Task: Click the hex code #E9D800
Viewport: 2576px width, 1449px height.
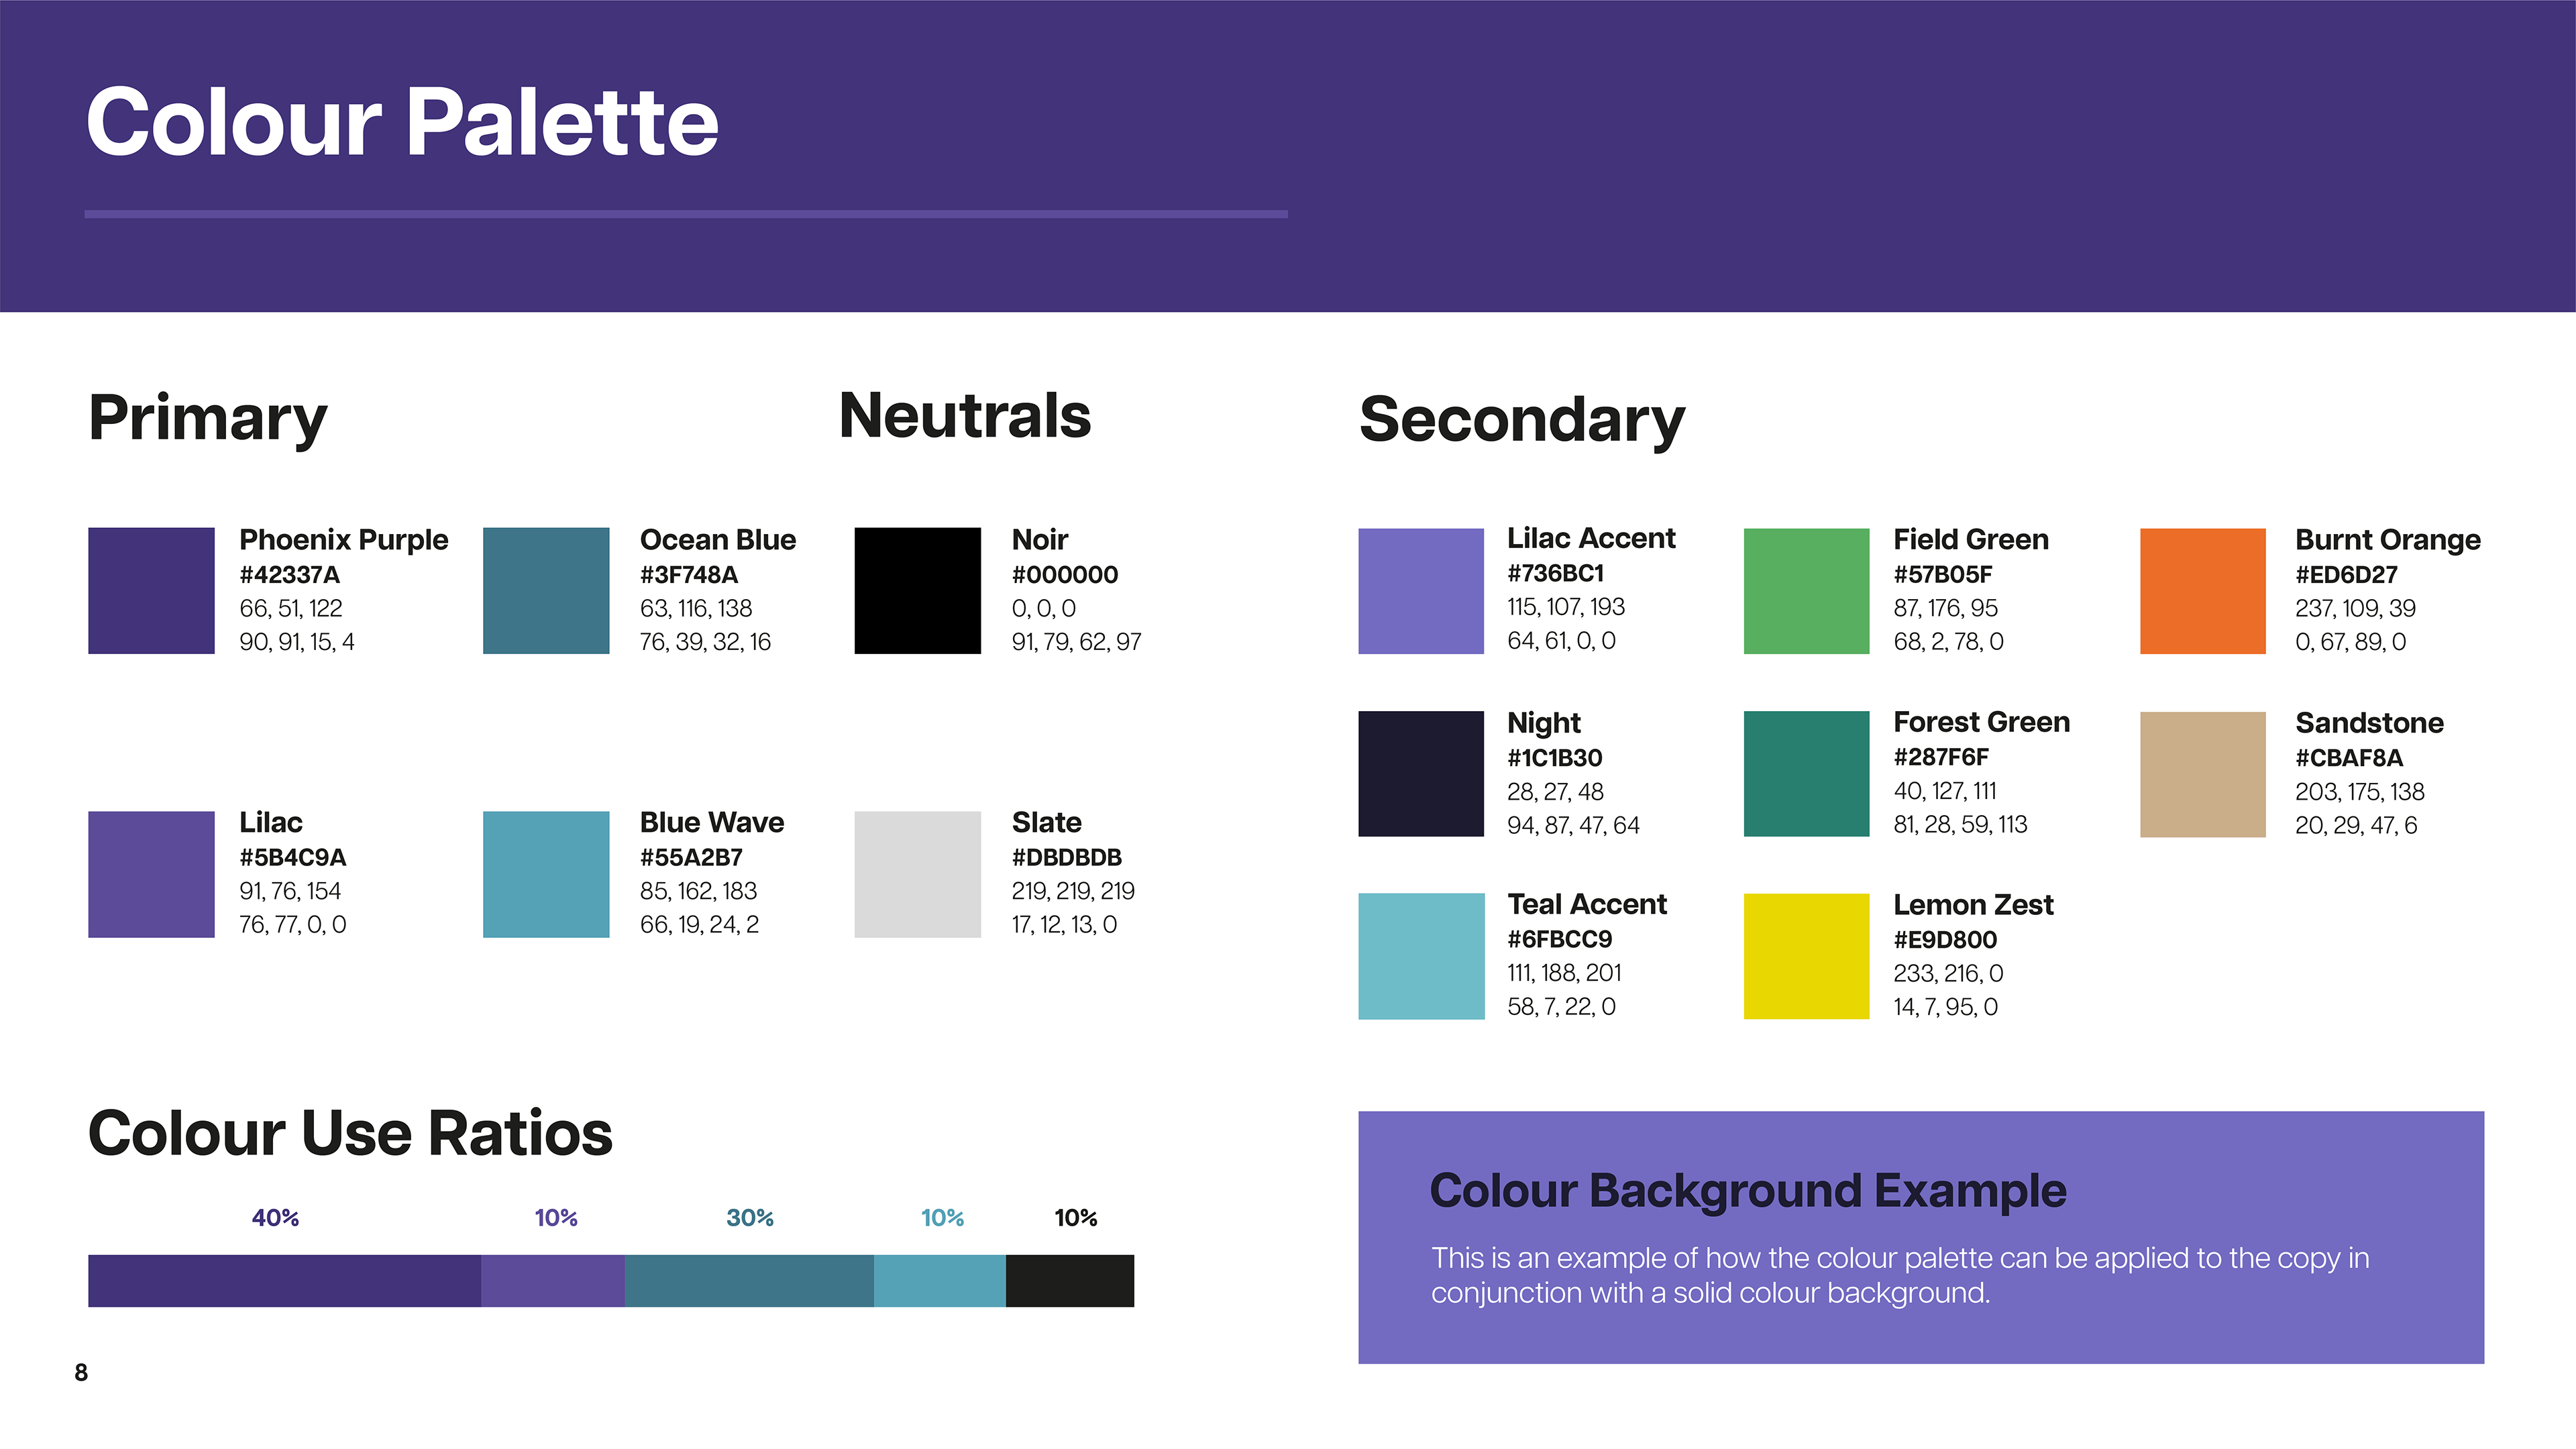Action: pyautogui.click(x=1945, y=940)
